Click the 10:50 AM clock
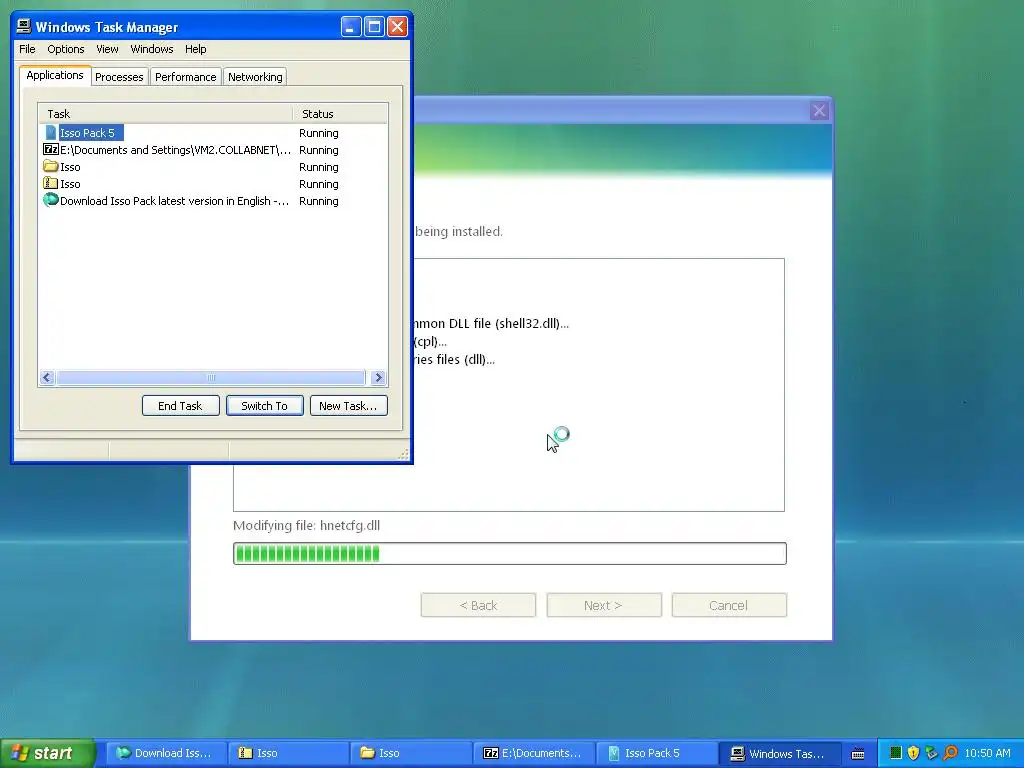Screen dimensions: 1024x768 pos(987,753)
